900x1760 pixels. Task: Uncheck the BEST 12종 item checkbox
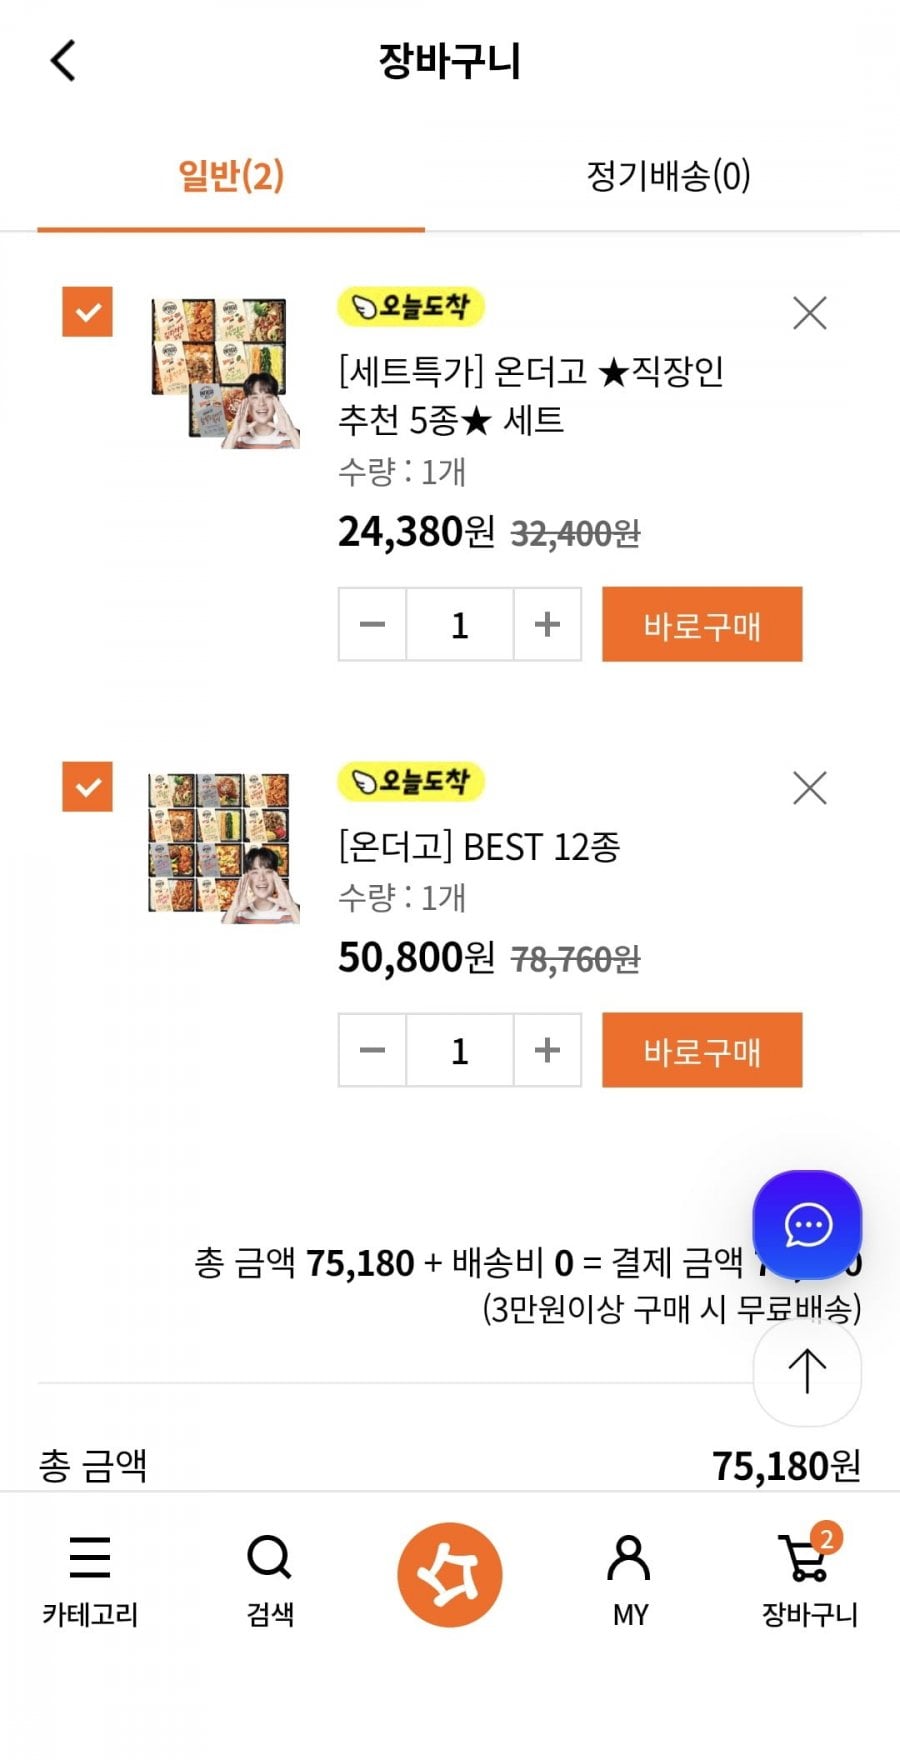click(x=88, y=786)
